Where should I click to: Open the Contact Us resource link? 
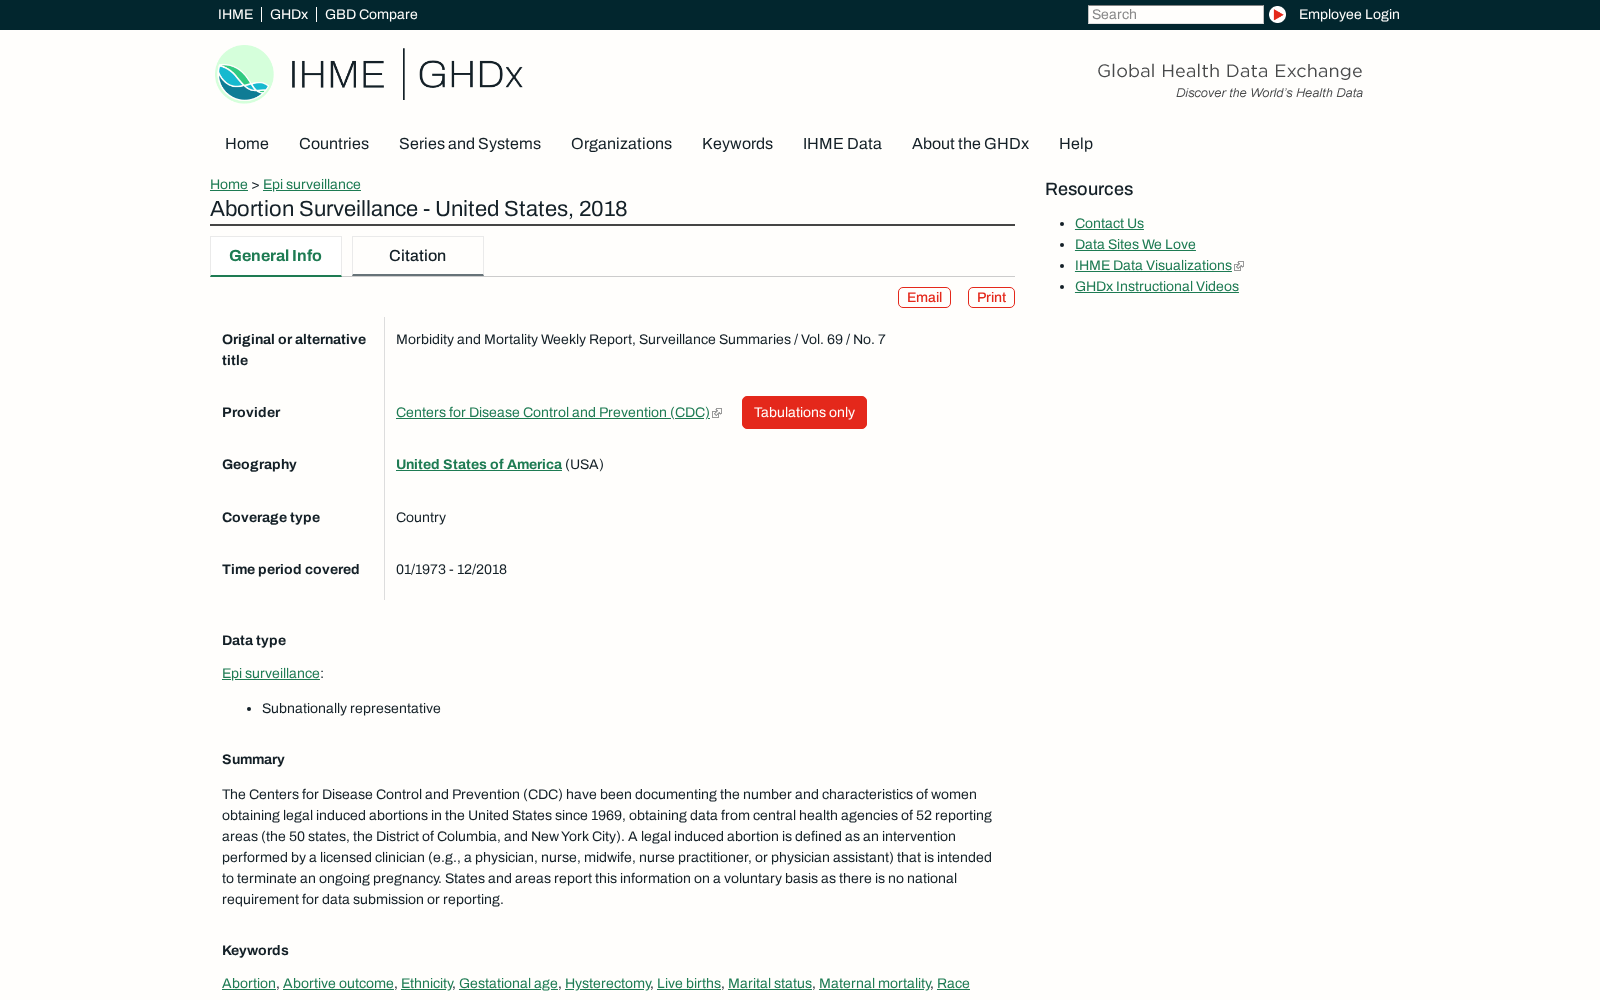(x=1109, y=224)
